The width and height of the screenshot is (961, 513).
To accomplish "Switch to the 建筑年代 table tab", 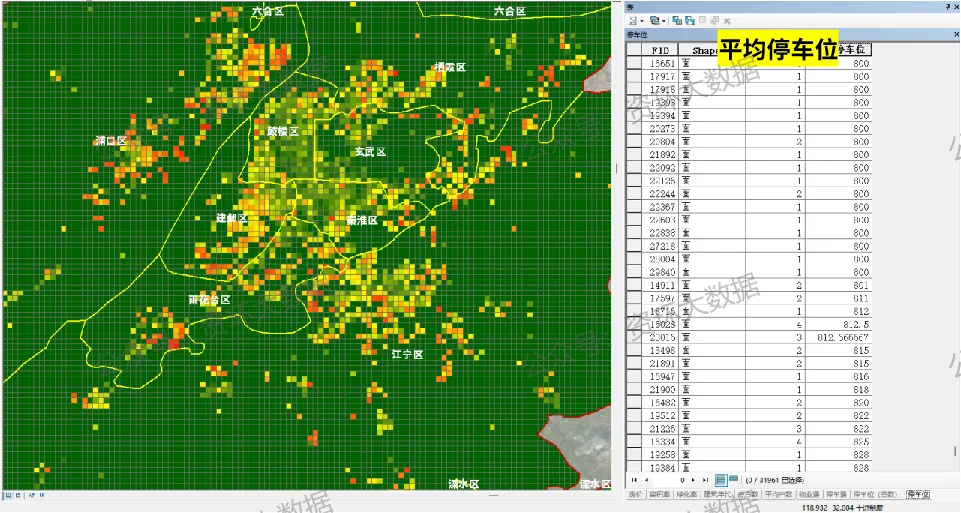I will tap(718, 494).
